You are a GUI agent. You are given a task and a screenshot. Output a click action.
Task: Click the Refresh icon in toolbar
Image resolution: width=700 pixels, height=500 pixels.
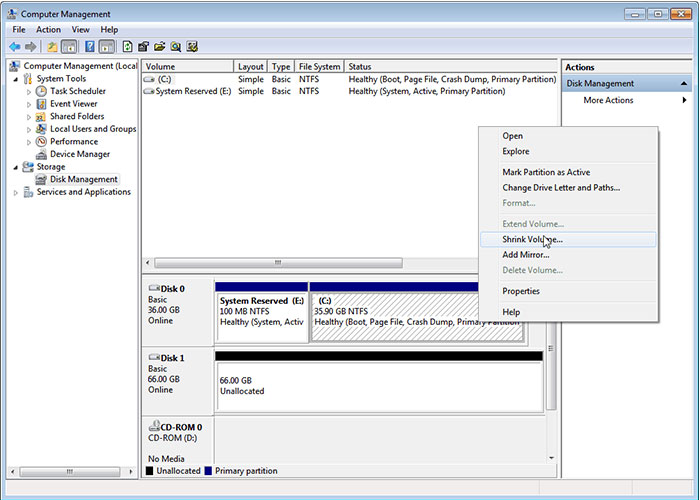coord(128,46)
